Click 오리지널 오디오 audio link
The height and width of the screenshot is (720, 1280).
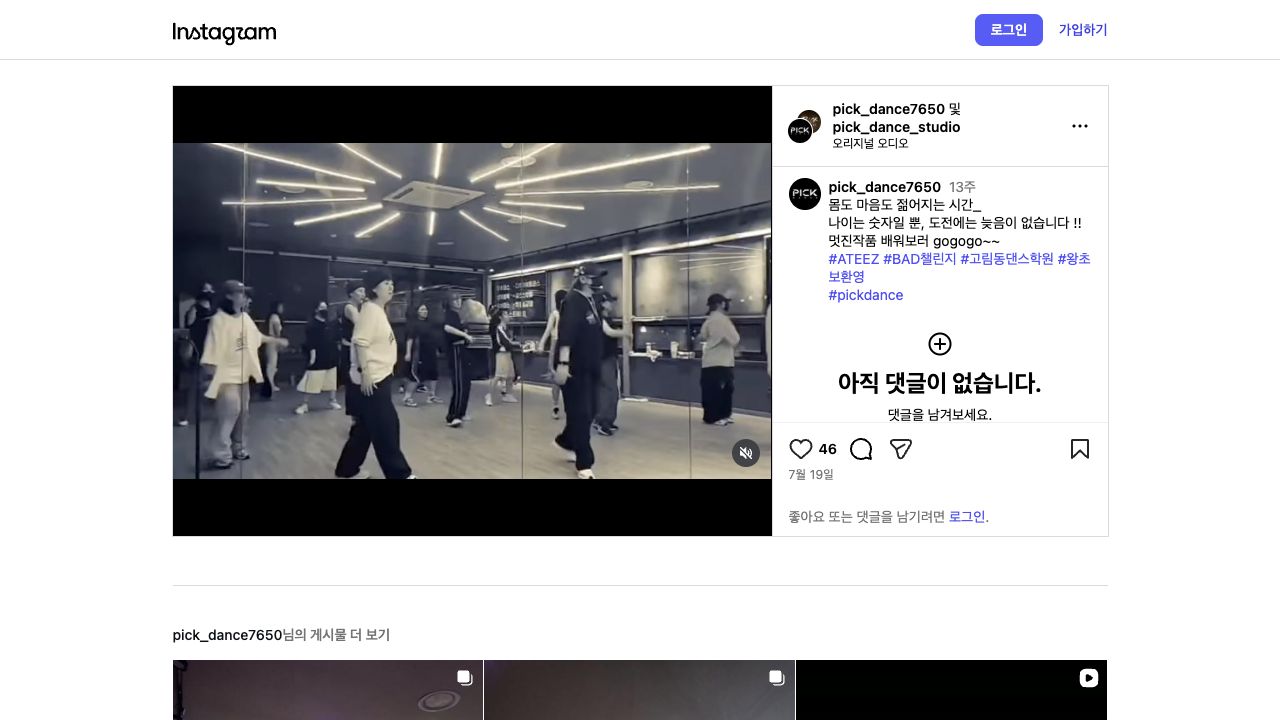(870, 144)
